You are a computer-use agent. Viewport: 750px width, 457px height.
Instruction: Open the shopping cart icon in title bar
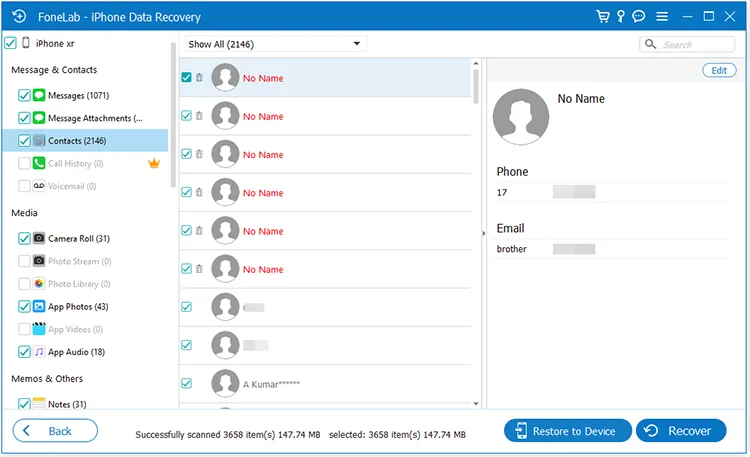pos(603,17)
